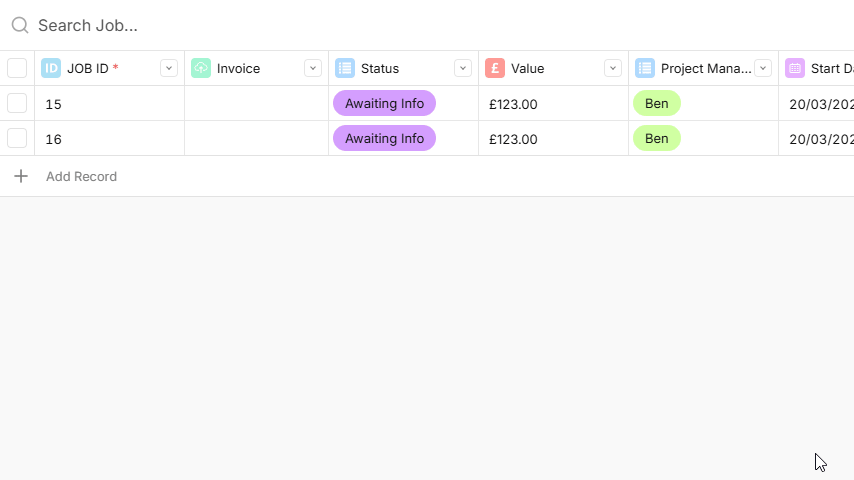Click the search magnifier icon
854x480 pixels.
pos(20,25)
